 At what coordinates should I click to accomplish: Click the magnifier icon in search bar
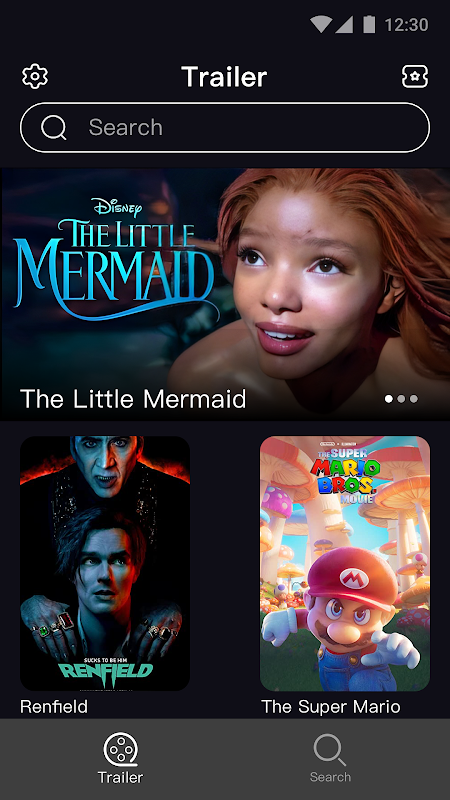pos(54,128)
